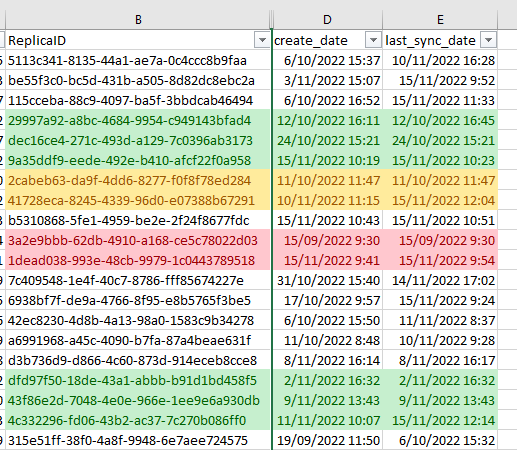Click last_sync_date 10/11/2022 9:28
The width and height of the screenshot is (517, 450).
point(440,340)
